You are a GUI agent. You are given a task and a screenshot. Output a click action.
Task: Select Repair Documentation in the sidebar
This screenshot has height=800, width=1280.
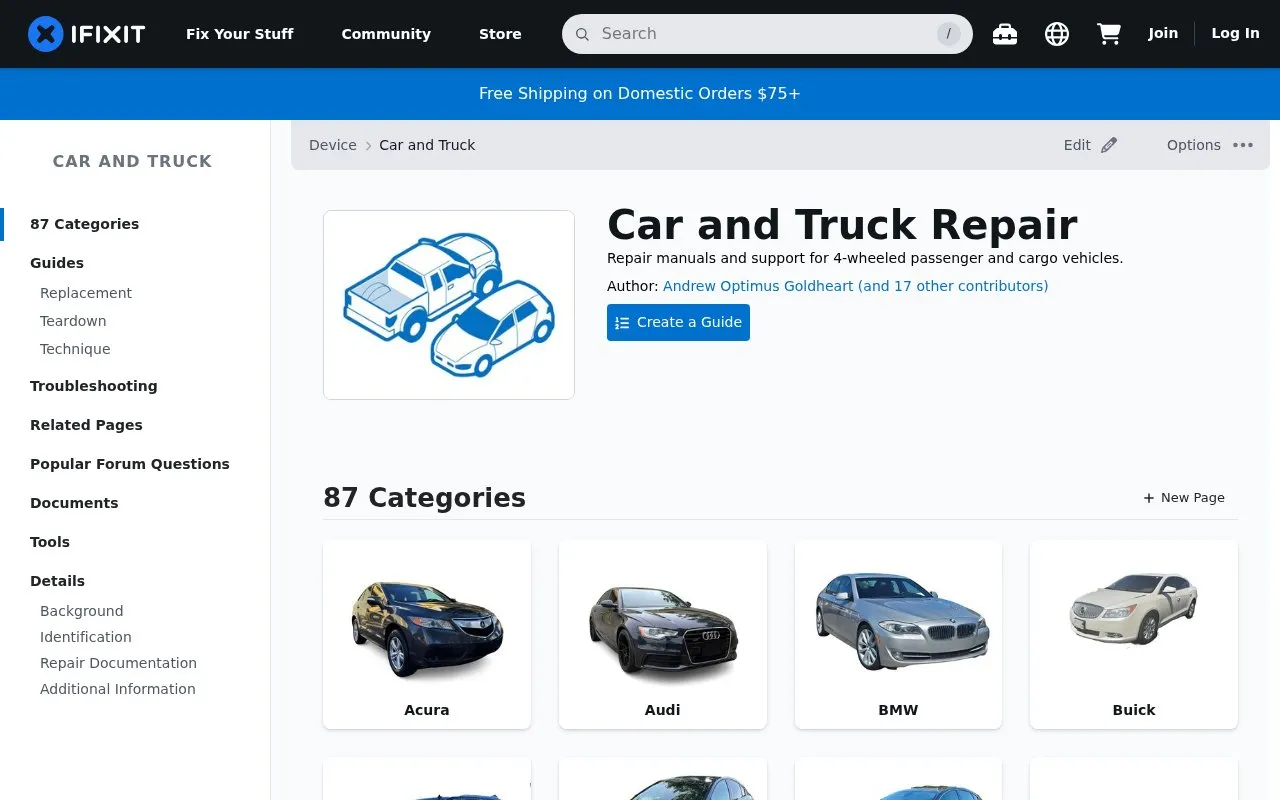coord(118,663)
